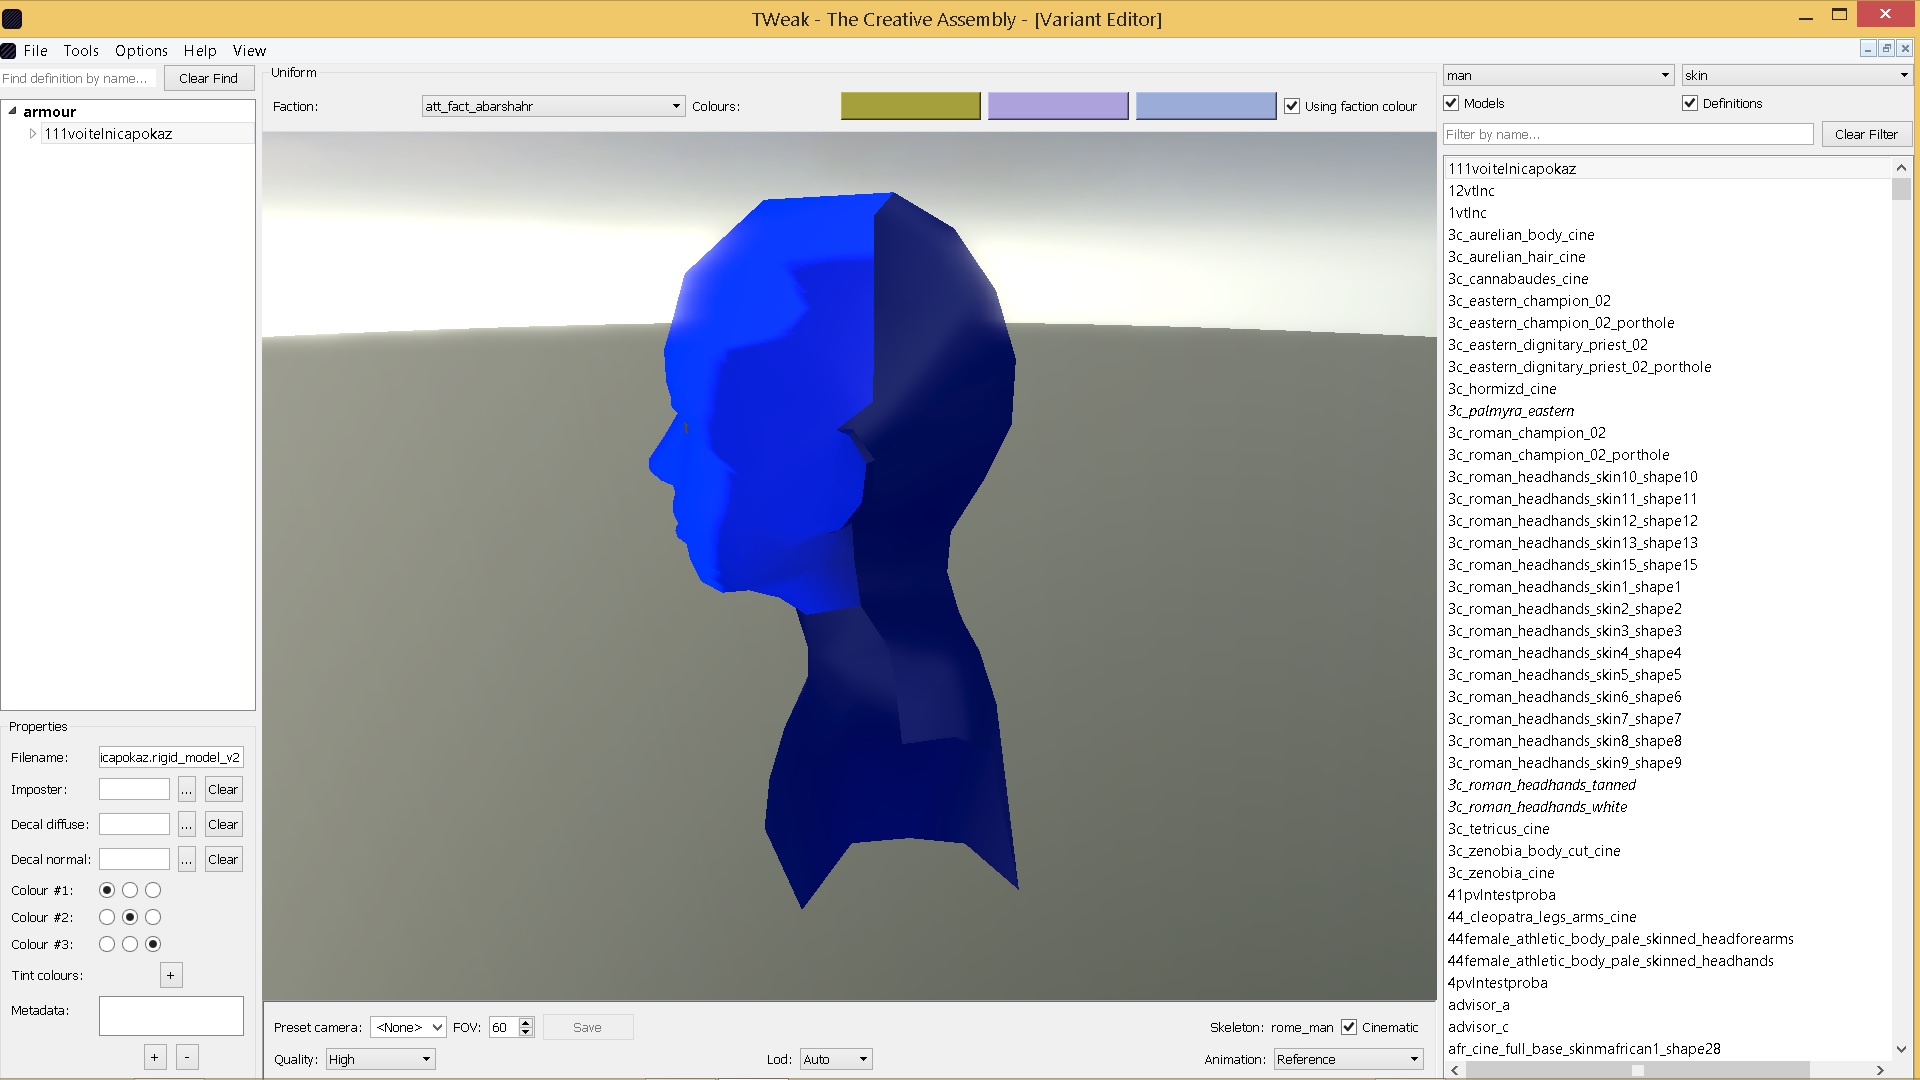The width and height of the screenshot is (1920, 1080).
Task: Click the Clear Find button
Action: tap(208, 78)
